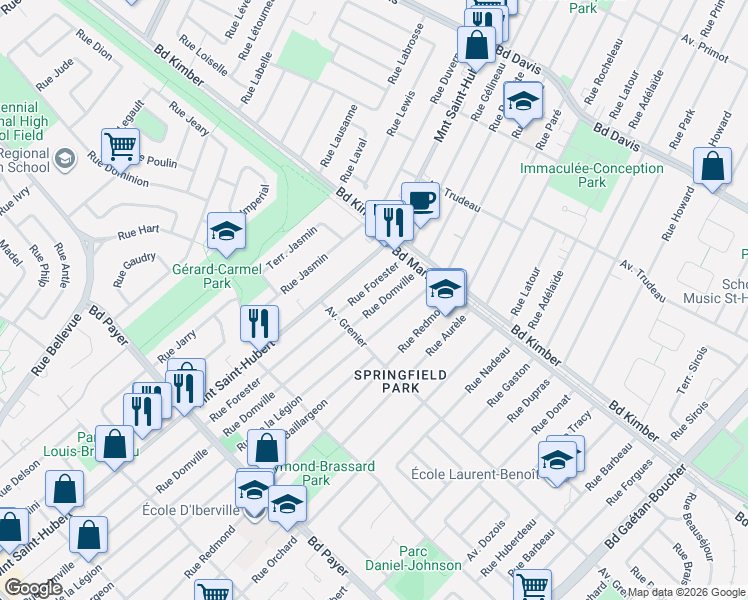Click the Google logo
The image size is (748, 600).
34,589
